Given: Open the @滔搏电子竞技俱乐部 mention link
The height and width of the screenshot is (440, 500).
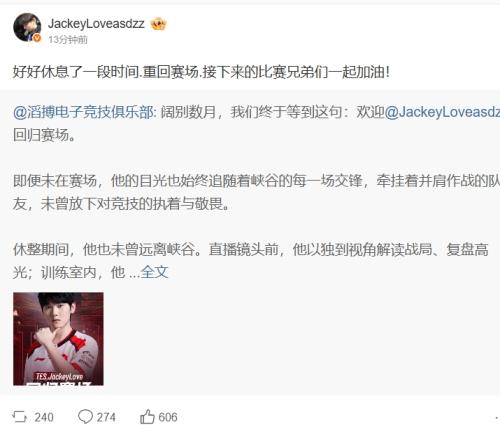Looking at the screenshot, I should click(84, 112).
